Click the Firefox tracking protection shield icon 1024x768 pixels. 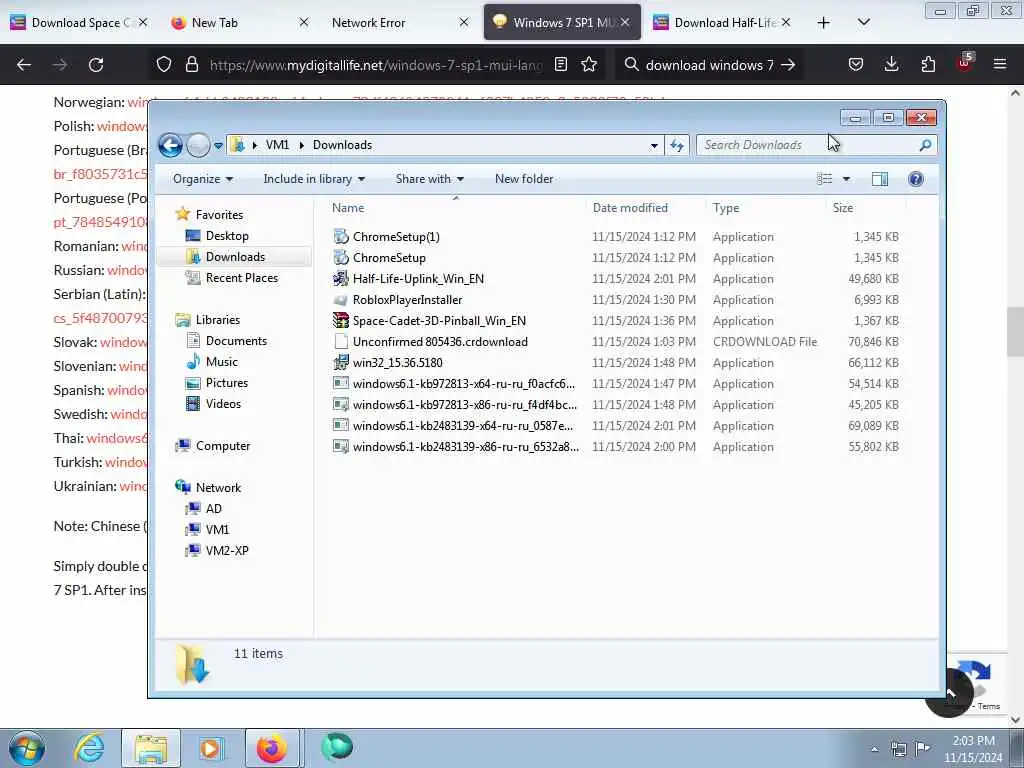point(164,65)
